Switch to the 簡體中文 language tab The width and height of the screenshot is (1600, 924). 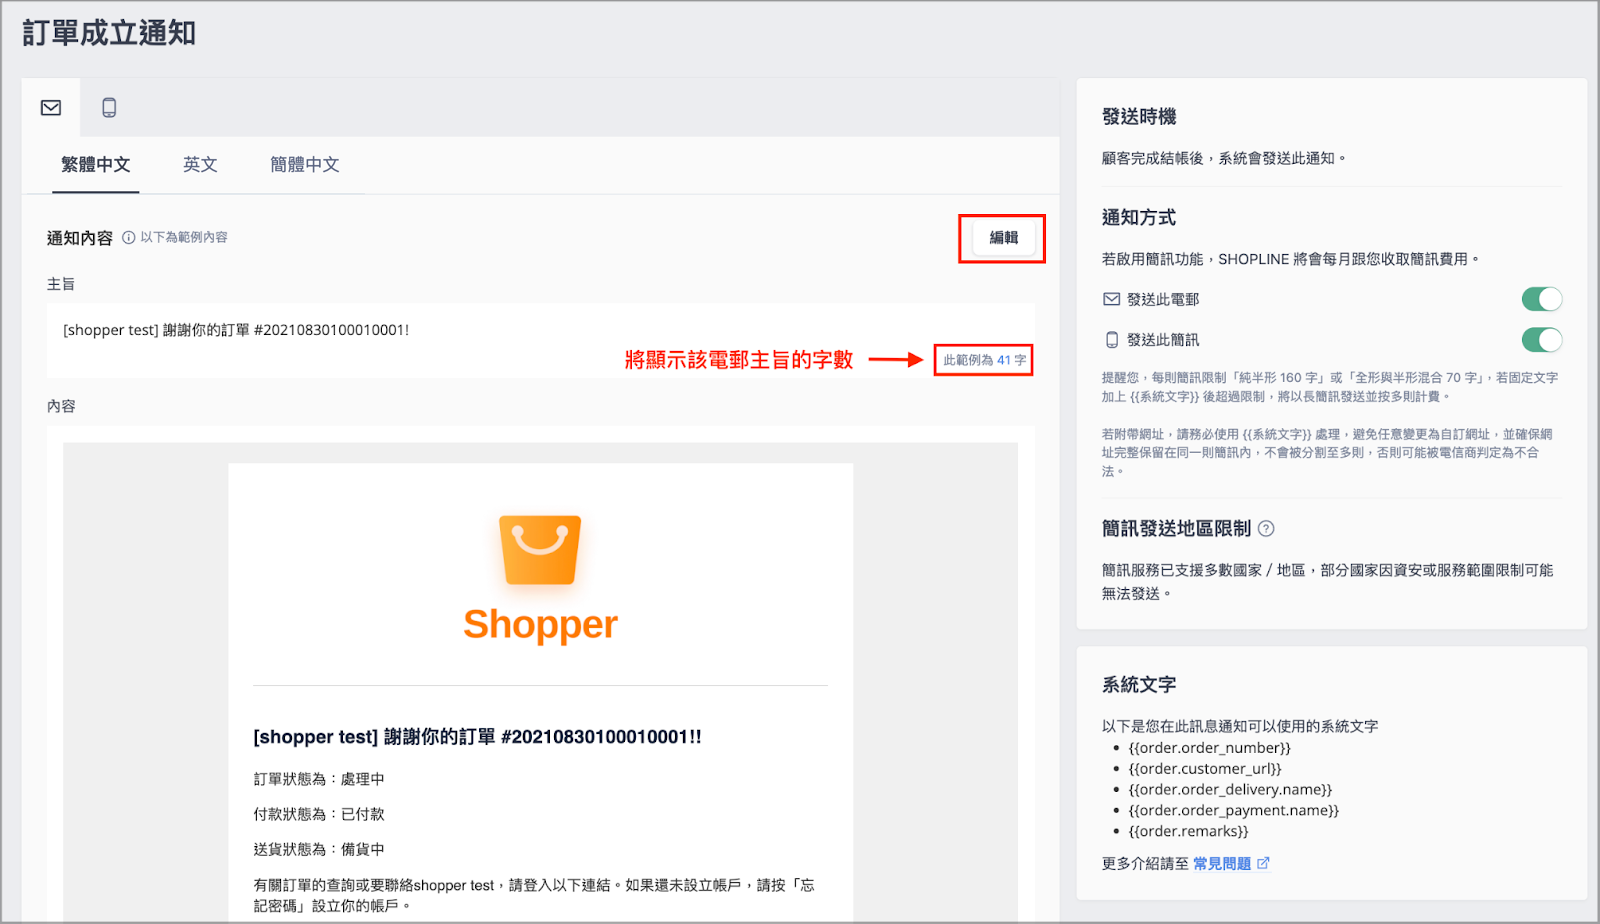pyautogui.click(x=305, y=165)
